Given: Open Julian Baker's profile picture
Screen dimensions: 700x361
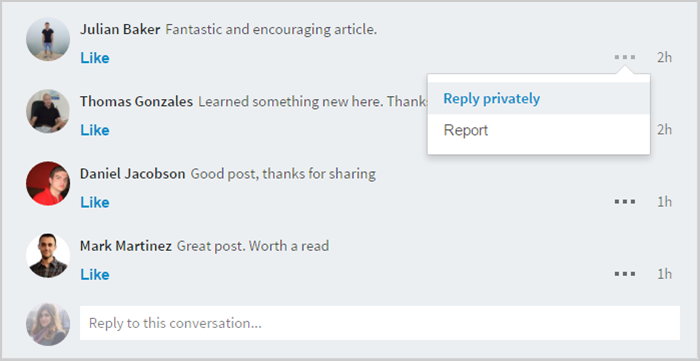Looking at the screenshot, I should click(x=48, y=39).
